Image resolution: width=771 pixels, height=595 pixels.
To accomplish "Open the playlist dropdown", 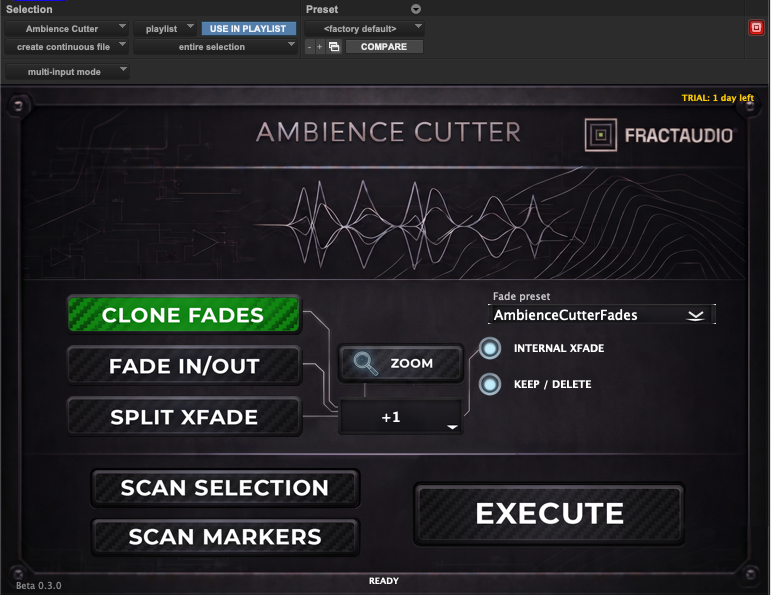I will (165, 29).
